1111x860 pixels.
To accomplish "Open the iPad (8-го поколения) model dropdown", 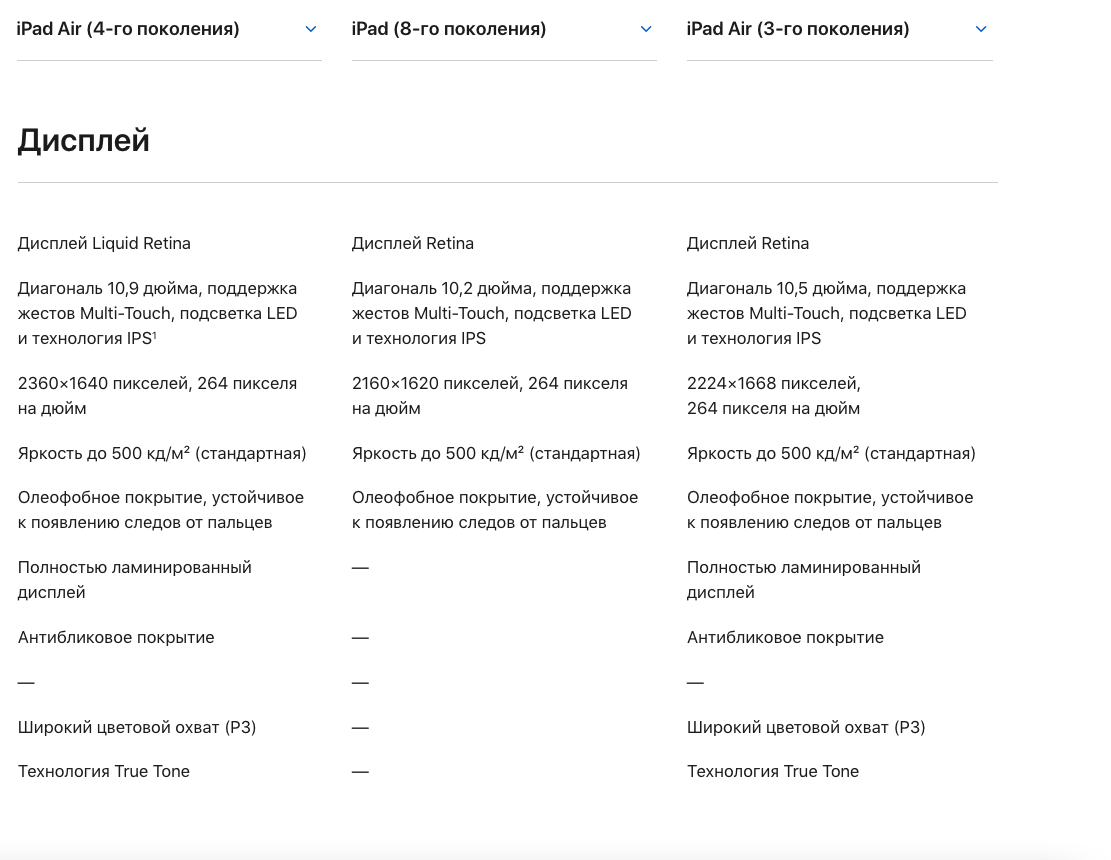I will (x=504, y=30).
